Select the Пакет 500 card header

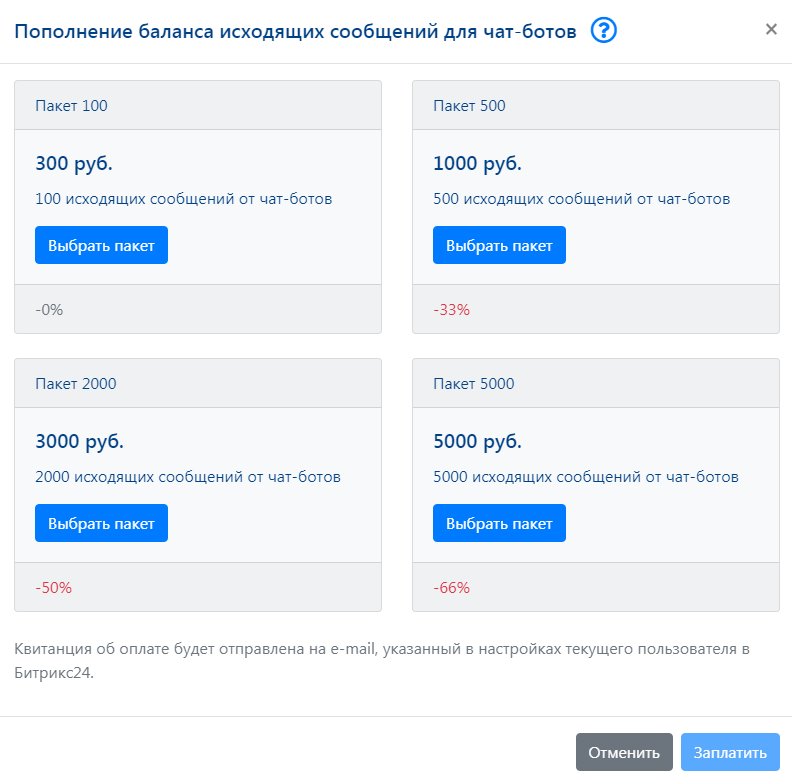point(596,106)
